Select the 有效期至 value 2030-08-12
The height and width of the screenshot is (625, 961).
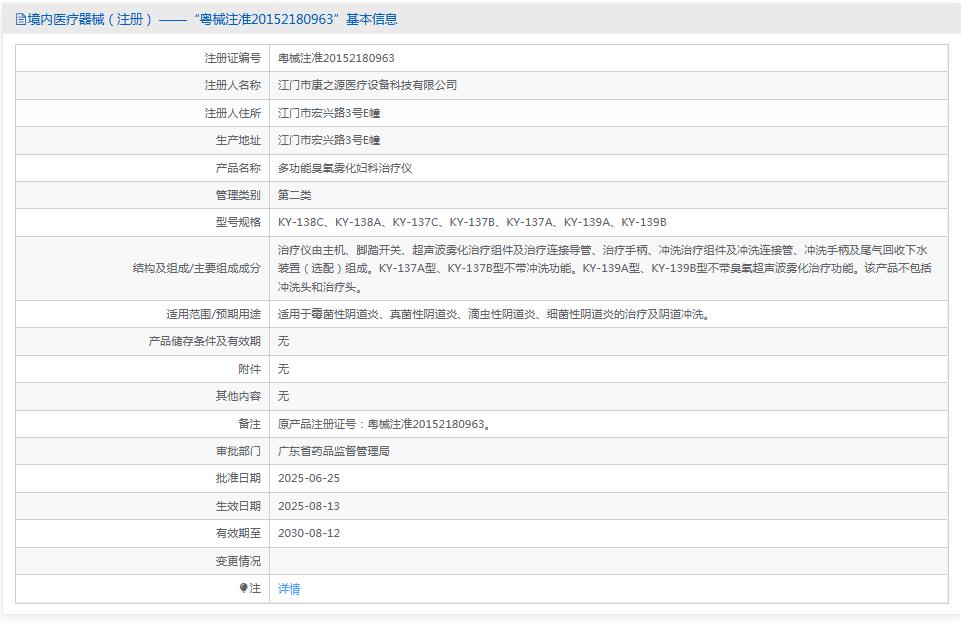pyautogui.click(x=310, y=533)
